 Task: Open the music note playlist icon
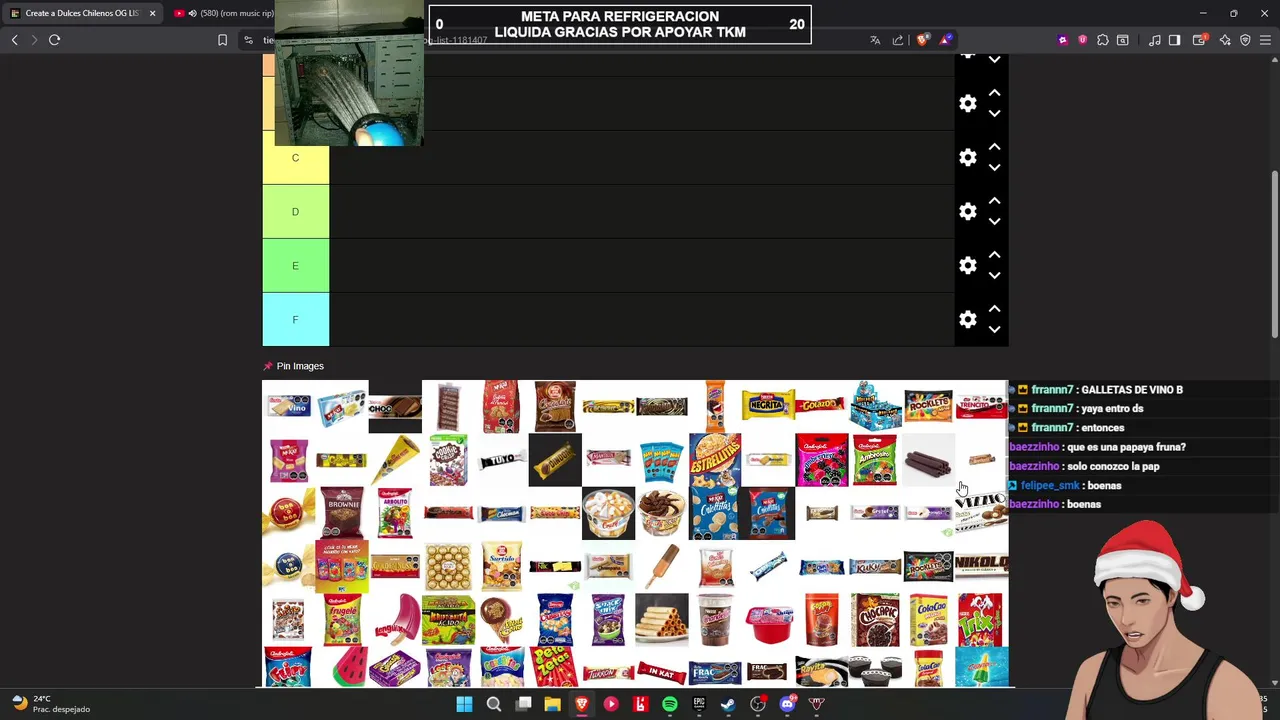click(1155, 40)
